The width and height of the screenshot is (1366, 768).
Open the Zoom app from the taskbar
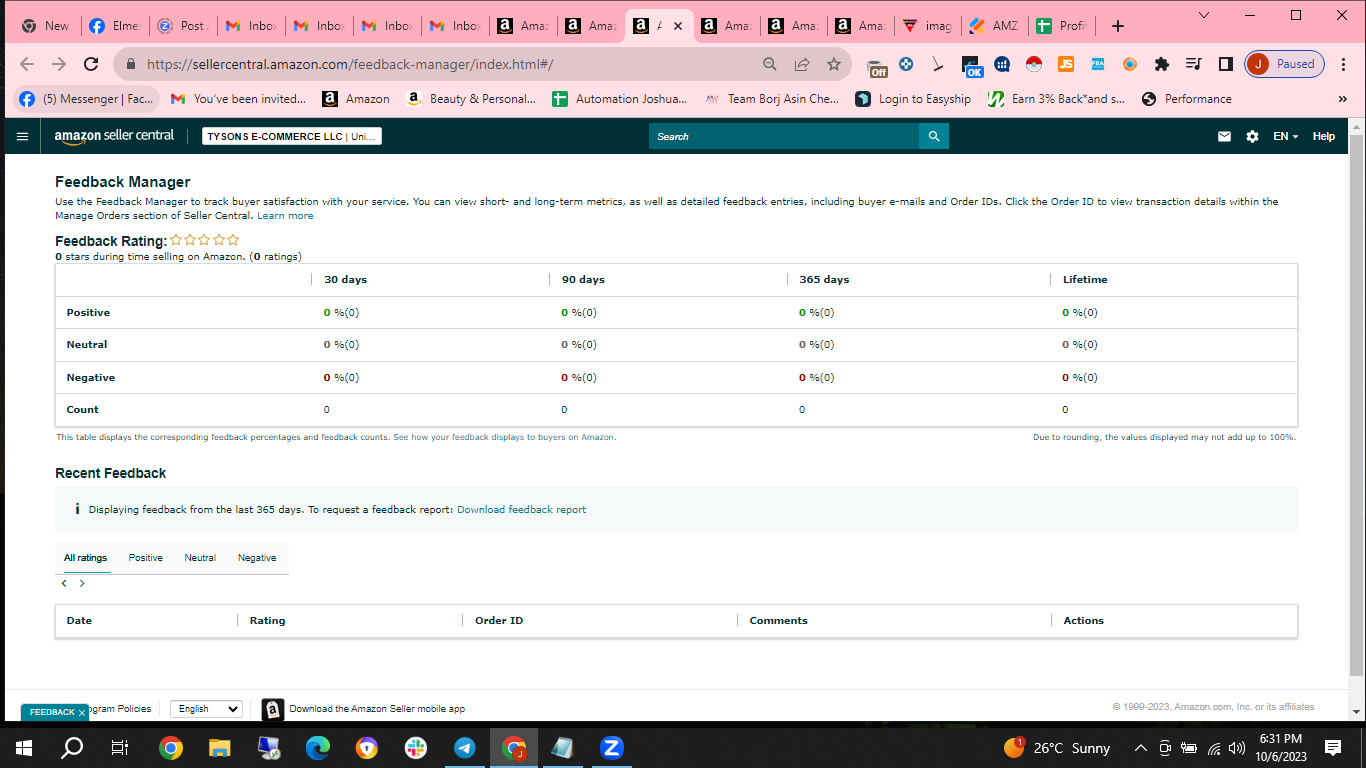(x=612, y=747)
